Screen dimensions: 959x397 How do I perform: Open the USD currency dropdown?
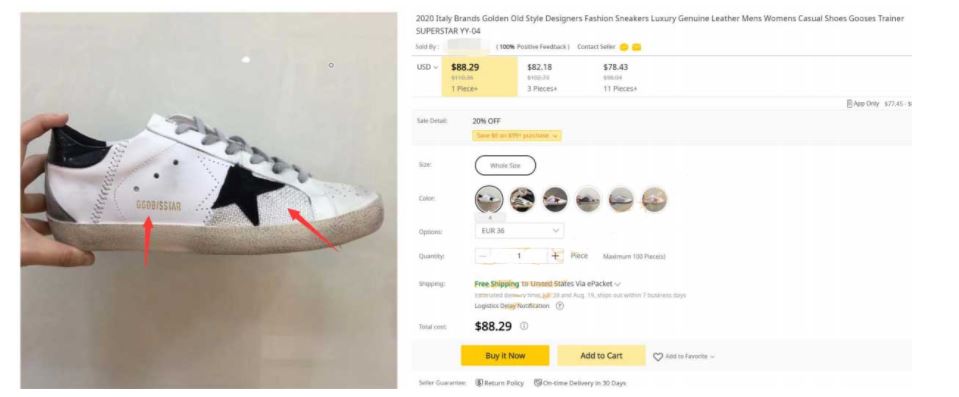[x=427, y=67]
